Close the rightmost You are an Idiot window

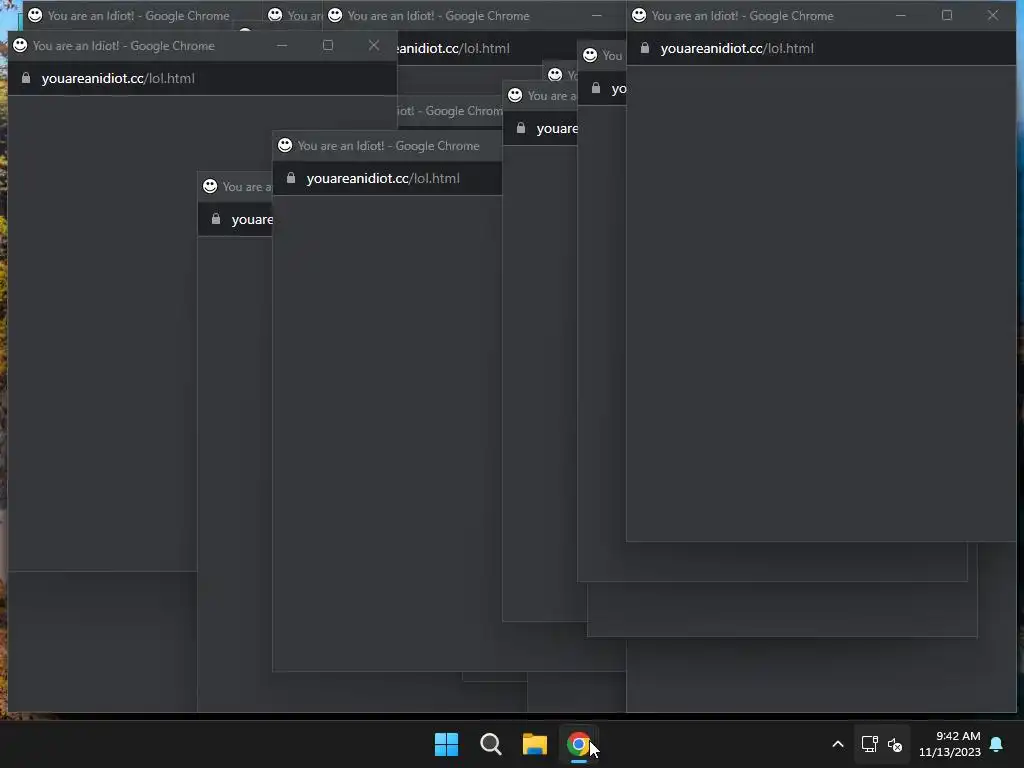click(x=993, y=15)
